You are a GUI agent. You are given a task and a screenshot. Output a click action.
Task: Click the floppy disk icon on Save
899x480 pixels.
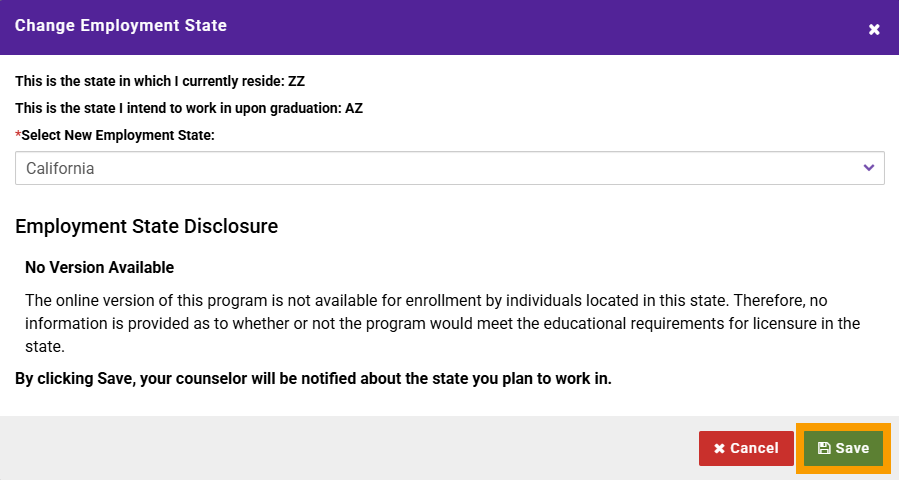click(x=824, y=448)
